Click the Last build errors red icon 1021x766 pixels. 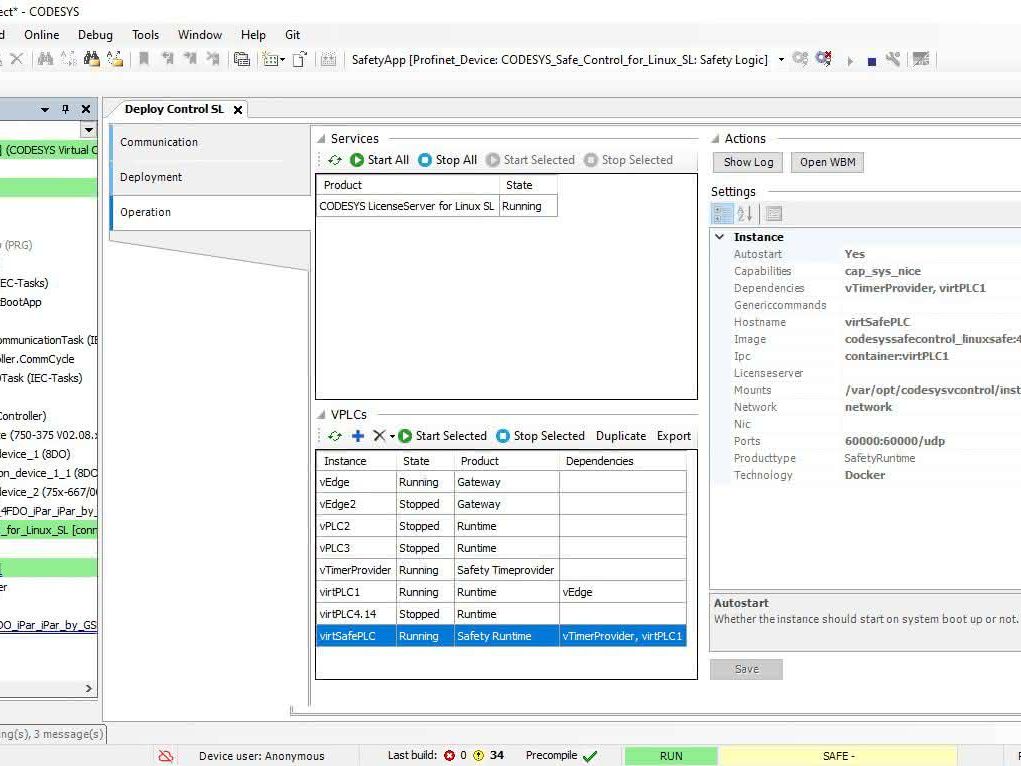click(x=449, y=756)
